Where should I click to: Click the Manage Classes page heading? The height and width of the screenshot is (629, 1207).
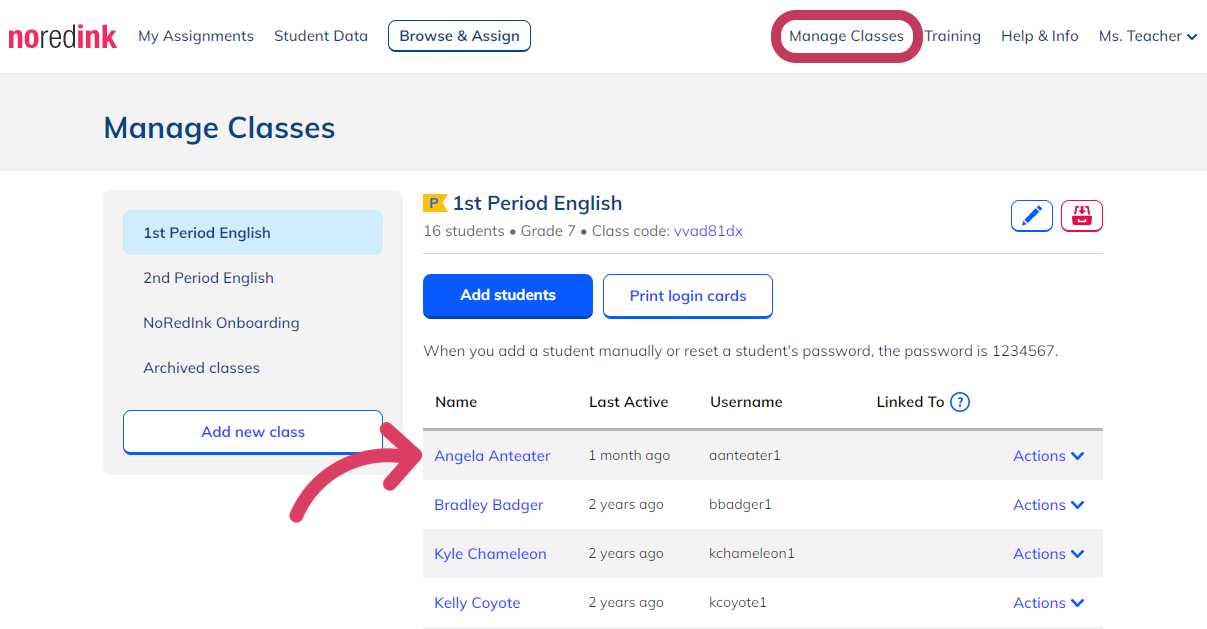(219, 128)
